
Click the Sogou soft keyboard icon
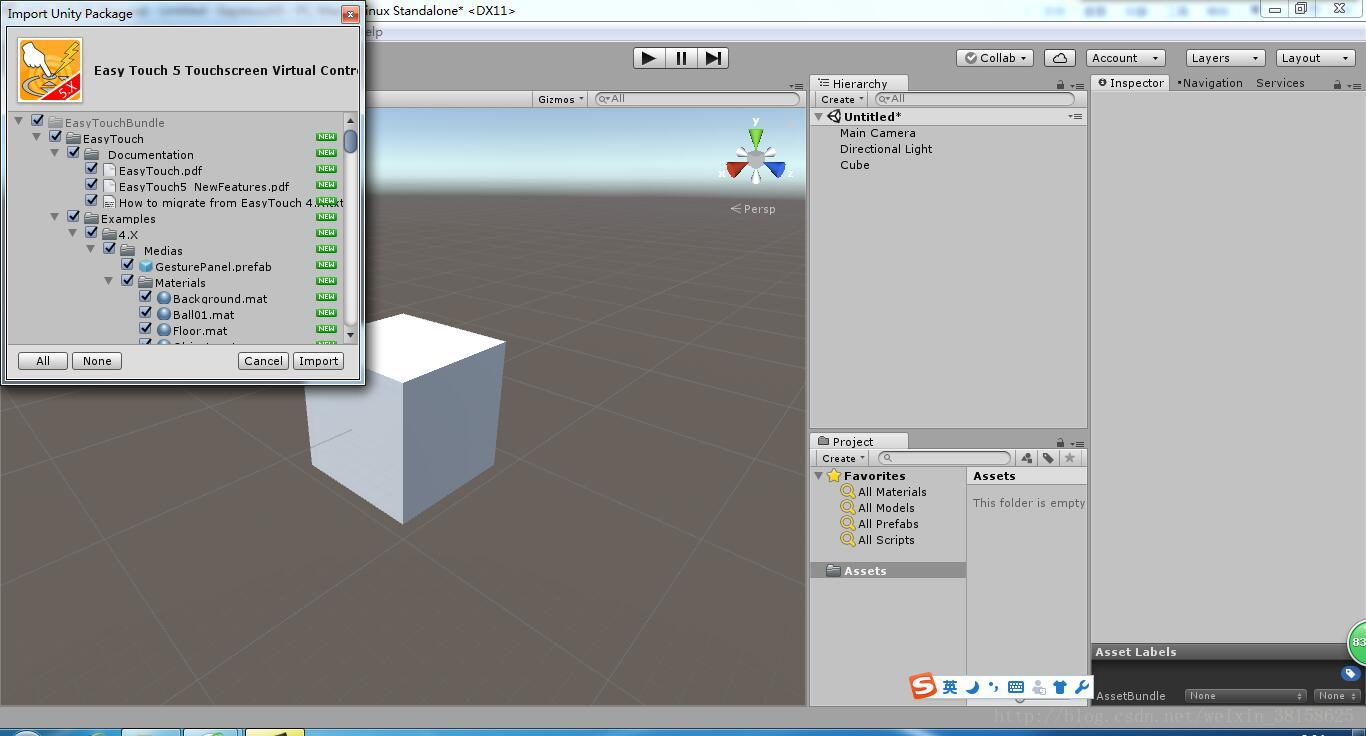(x=1016, y=687)
